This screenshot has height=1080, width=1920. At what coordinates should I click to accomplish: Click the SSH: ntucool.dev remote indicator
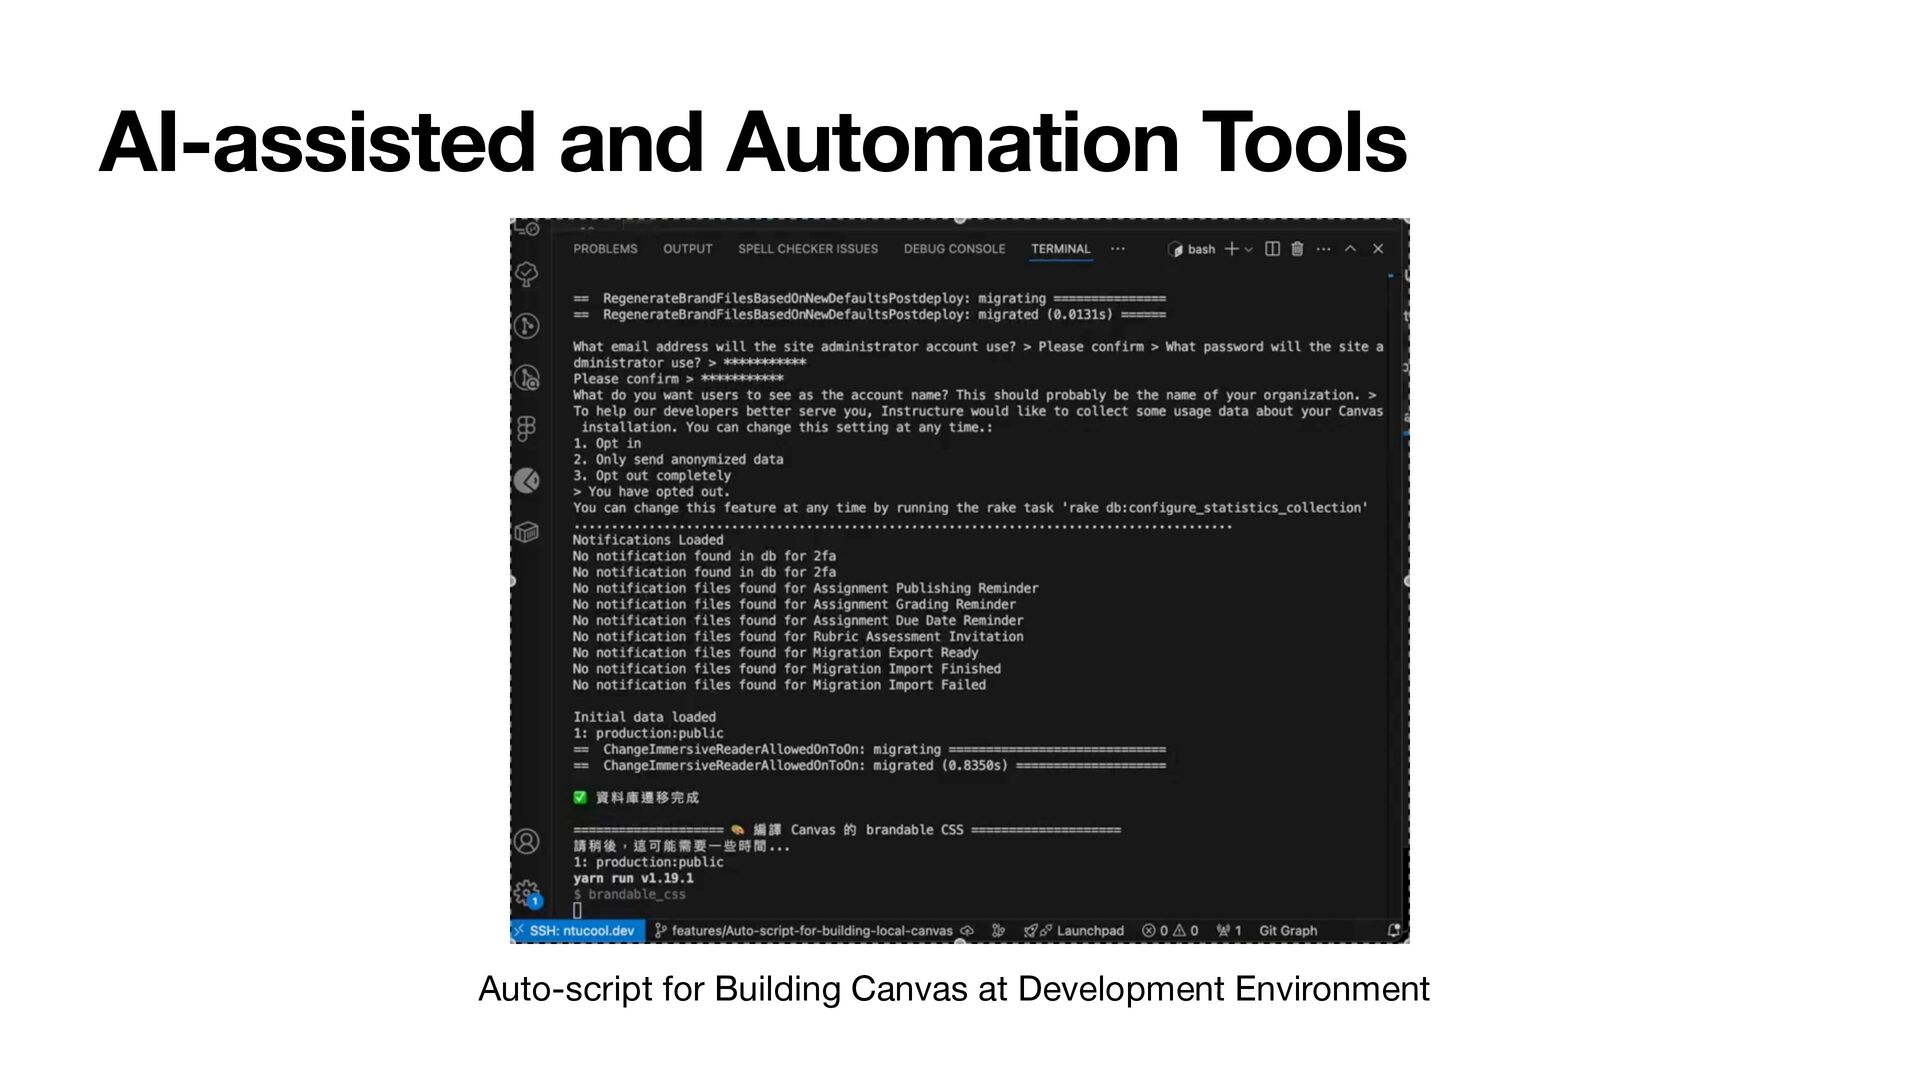[577, 931]
